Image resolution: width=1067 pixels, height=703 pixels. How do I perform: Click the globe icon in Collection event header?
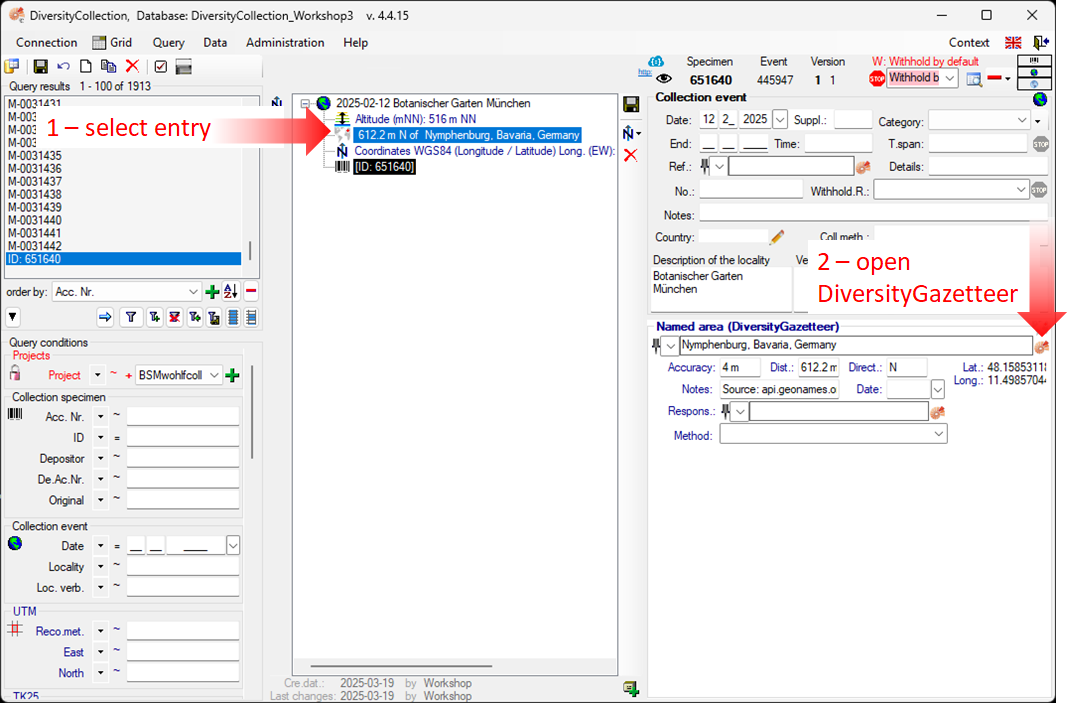pyautogui.click(x=1040, y=99)
